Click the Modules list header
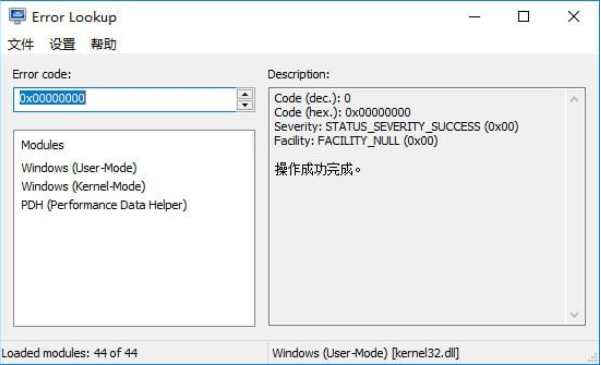This screenshot has height=365, width=601. [43, 145]
